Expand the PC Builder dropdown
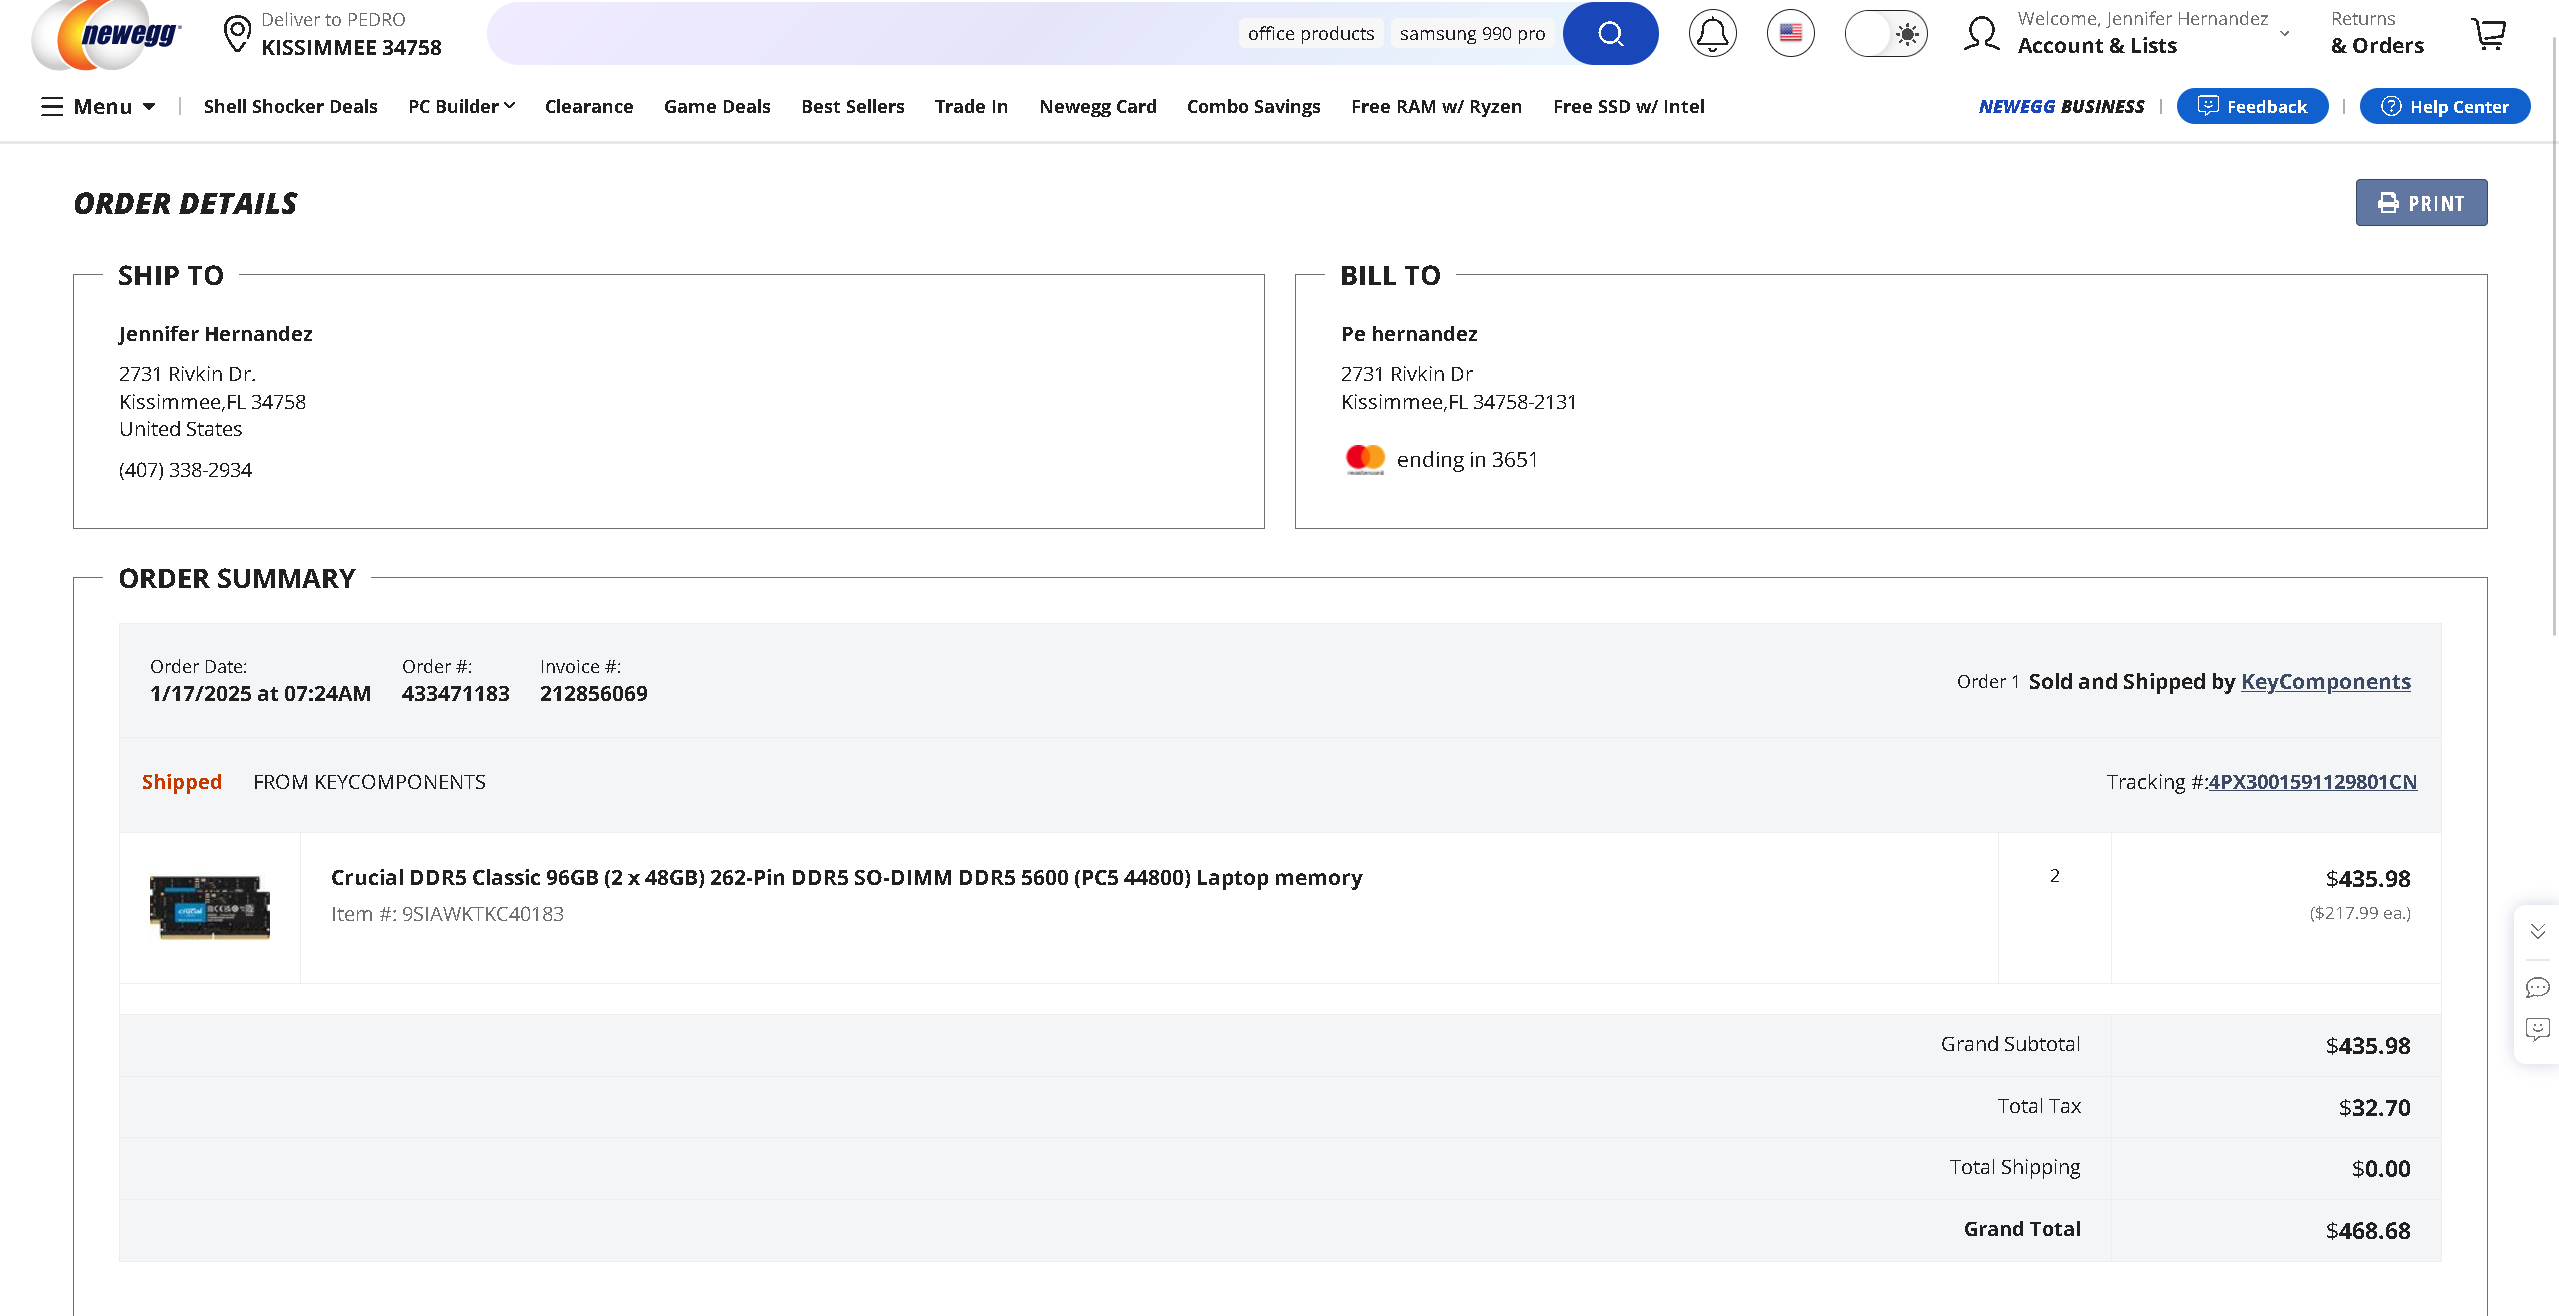Image resolution: width=2559 pixels, height=1316 pixels. [461, 106]
